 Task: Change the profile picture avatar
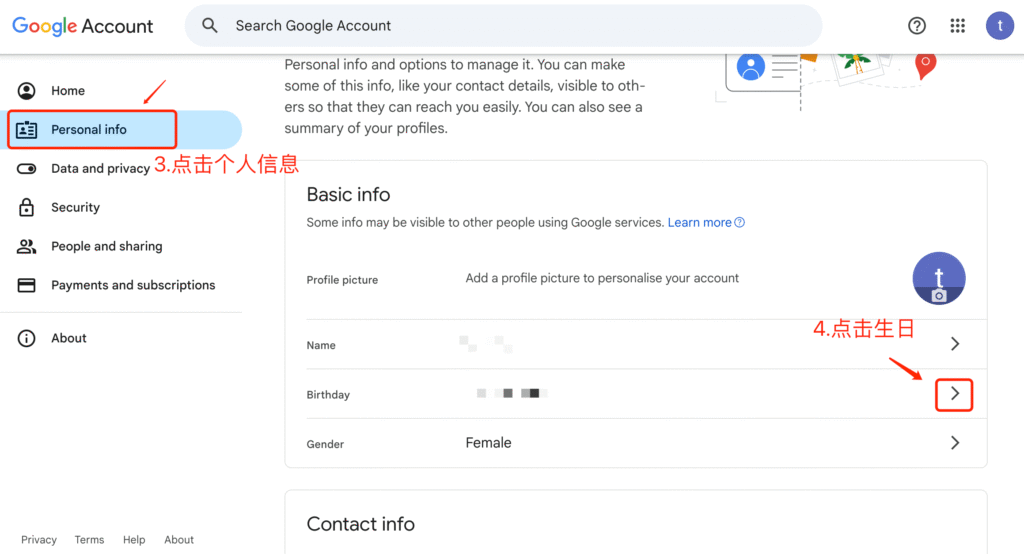(x=939, y=278)
